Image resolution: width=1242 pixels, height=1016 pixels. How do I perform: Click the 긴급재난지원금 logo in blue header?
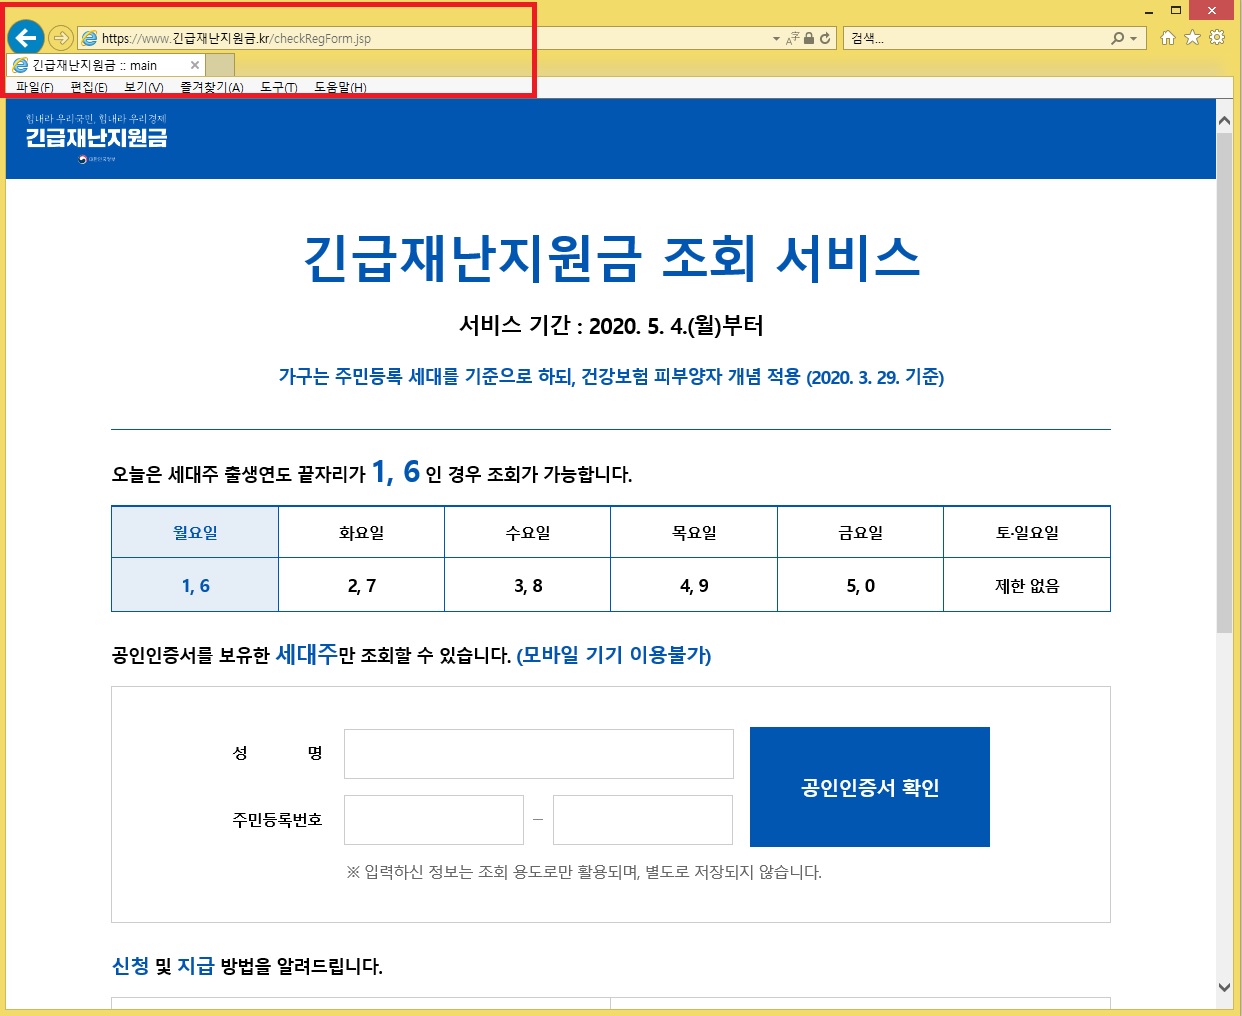96,137
